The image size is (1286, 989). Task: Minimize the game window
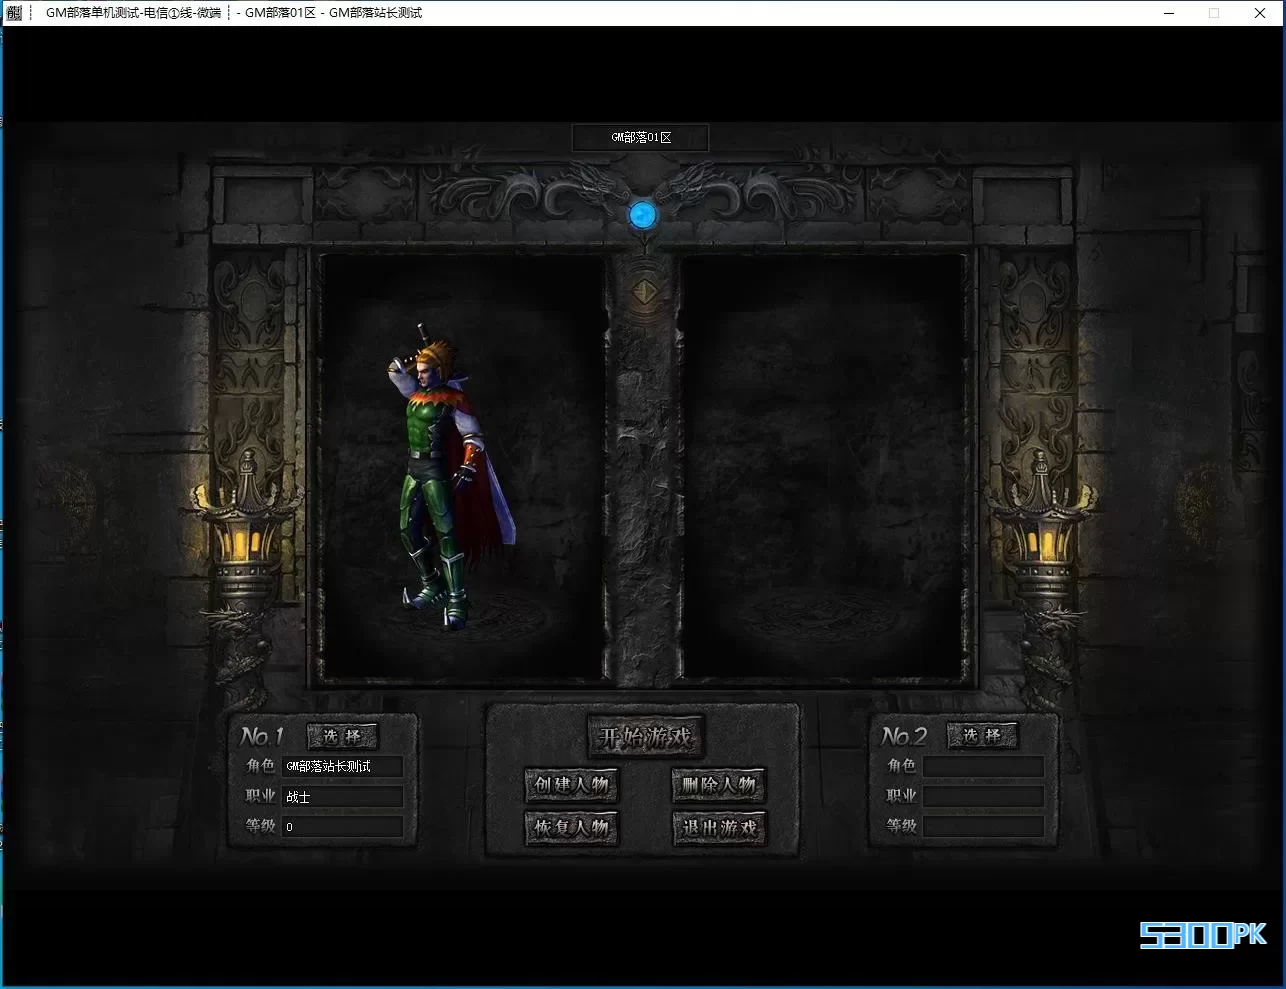1168,13
